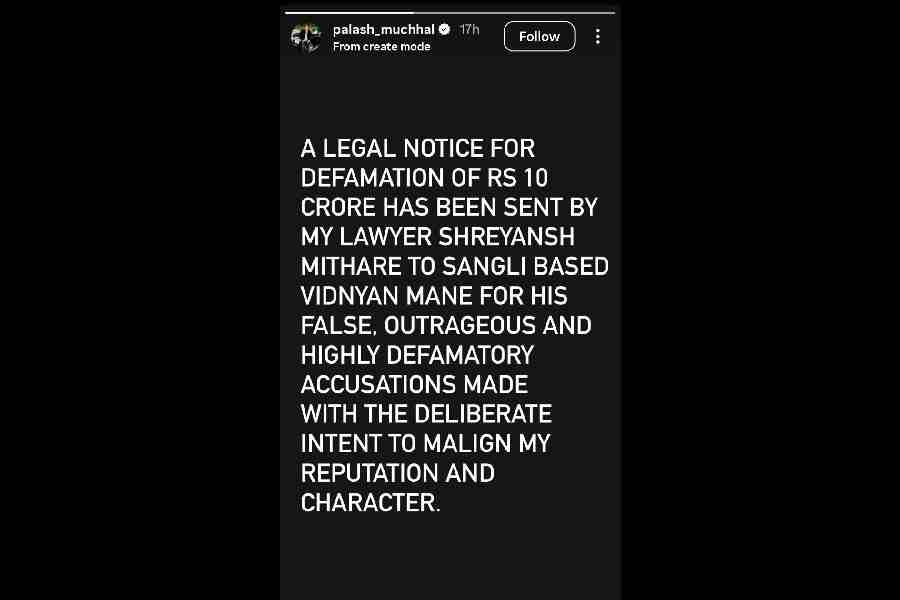Click the verified badge next to username
This screenshot has height=600, width=900.
click(444, 30)
